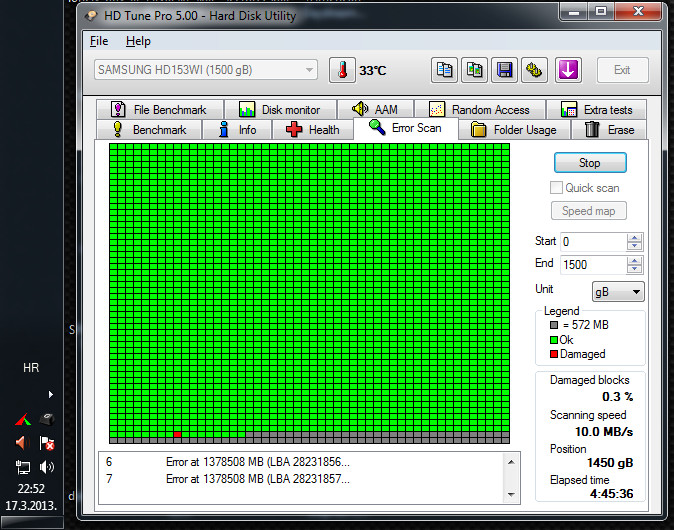Click the network tray icon

(x=22, y=467)
